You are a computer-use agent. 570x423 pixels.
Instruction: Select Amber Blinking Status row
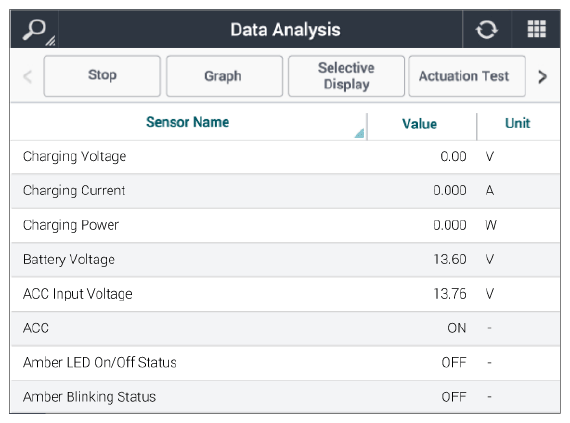point(285,397)
